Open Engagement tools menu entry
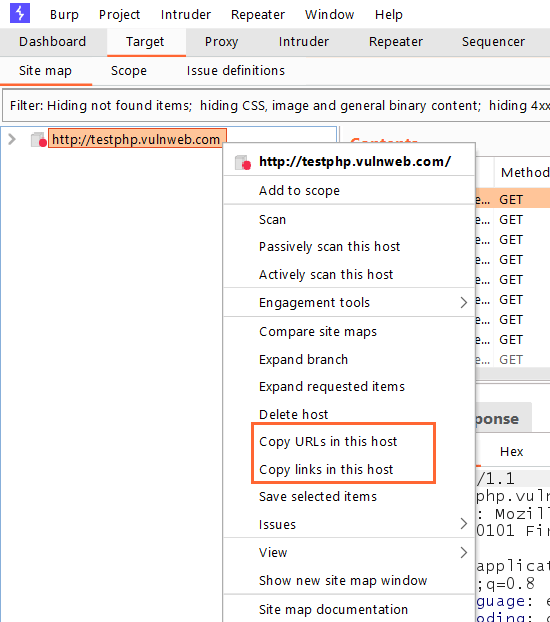This screenshot has width=550, height=622. [349, 303]
